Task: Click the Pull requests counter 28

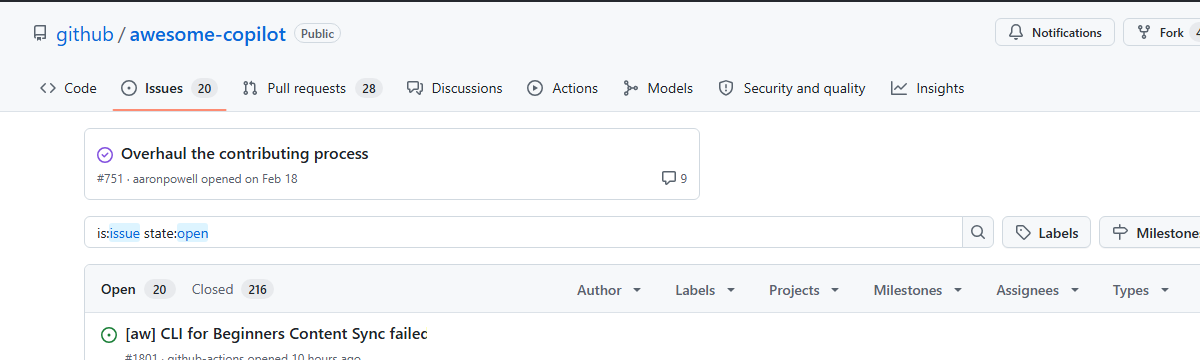Action: (369, 88)
